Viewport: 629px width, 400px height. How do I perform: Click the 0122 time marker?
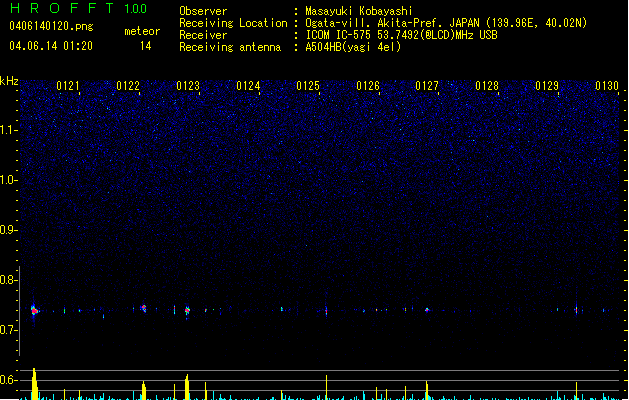128,86
